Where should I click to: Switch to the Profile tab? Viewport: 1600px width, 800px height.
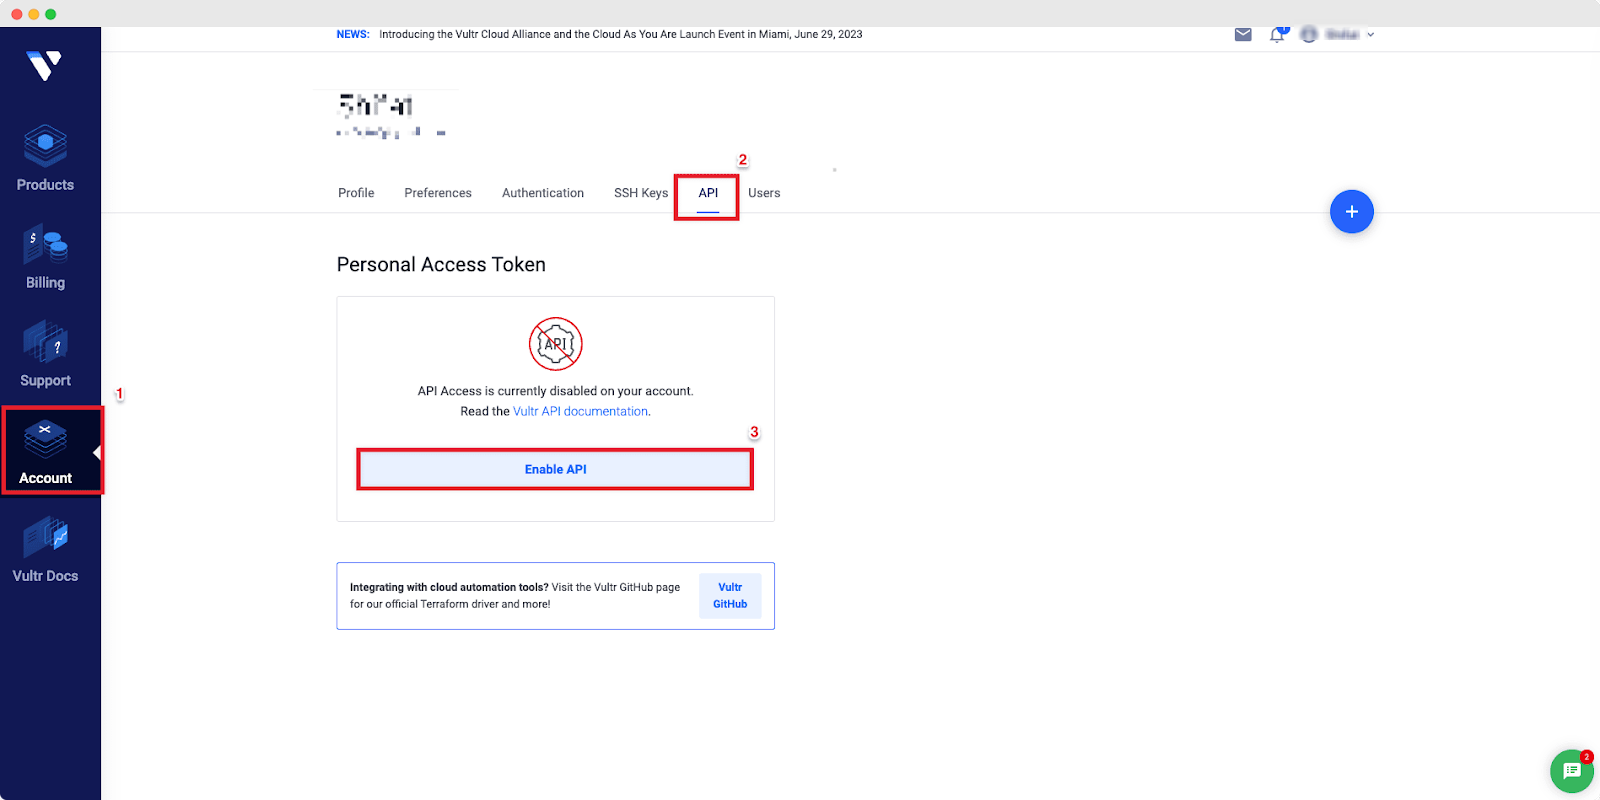point(356,193)
